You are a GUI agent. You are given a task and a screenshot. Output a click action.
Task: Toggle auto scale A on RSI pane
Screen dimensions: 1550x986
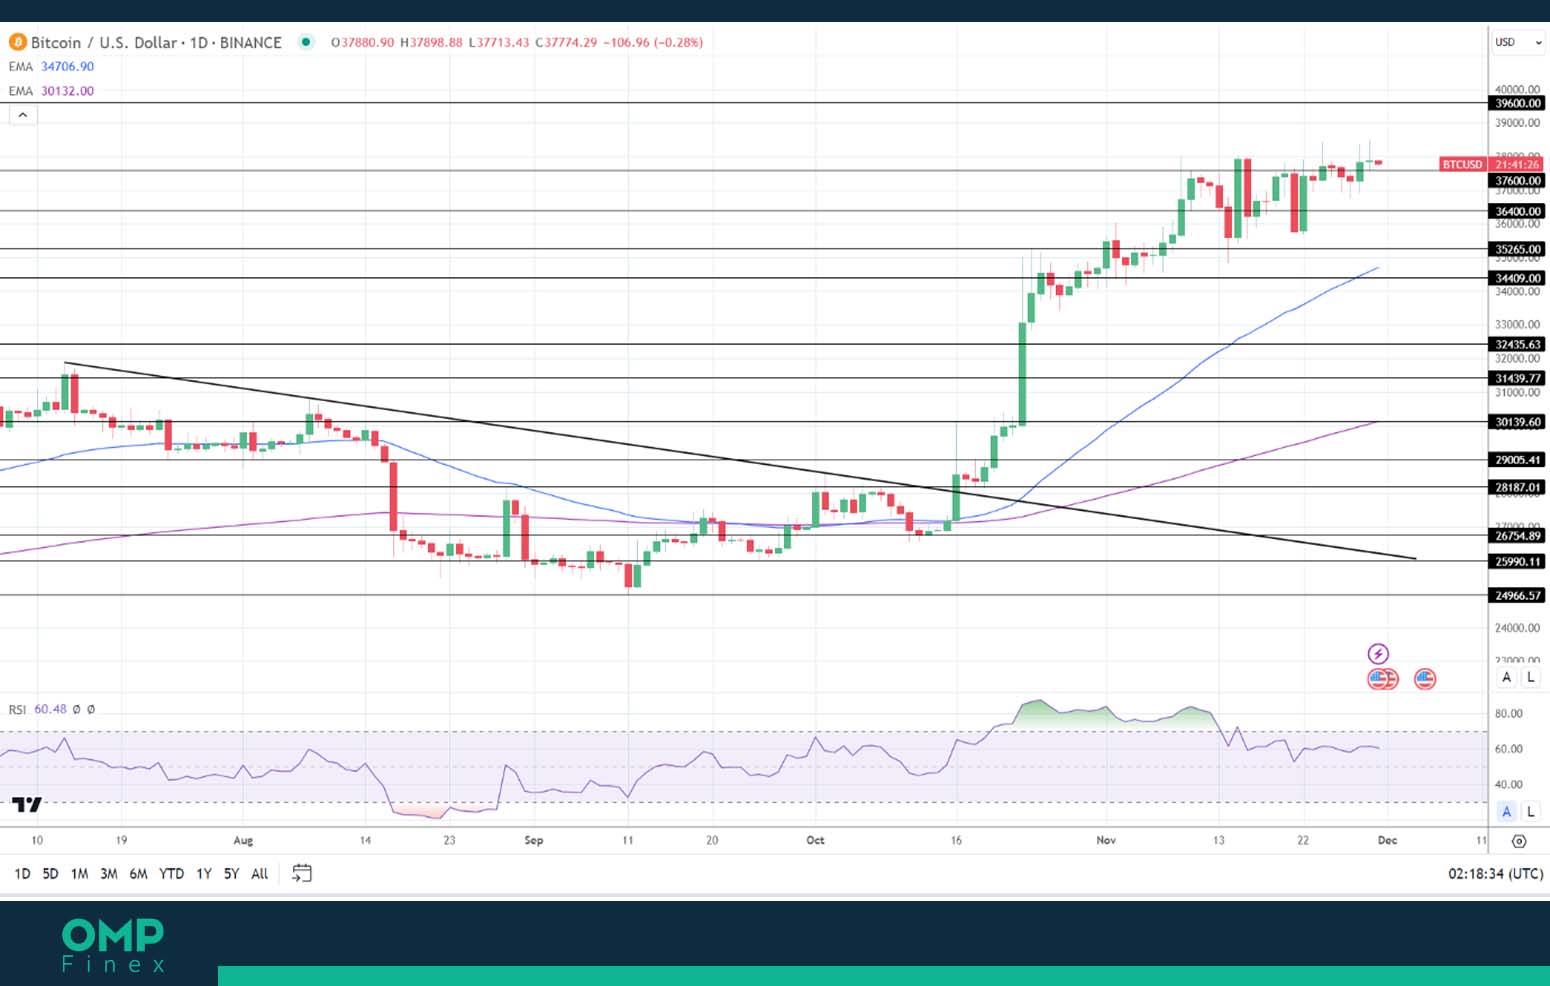[1507, 812]
